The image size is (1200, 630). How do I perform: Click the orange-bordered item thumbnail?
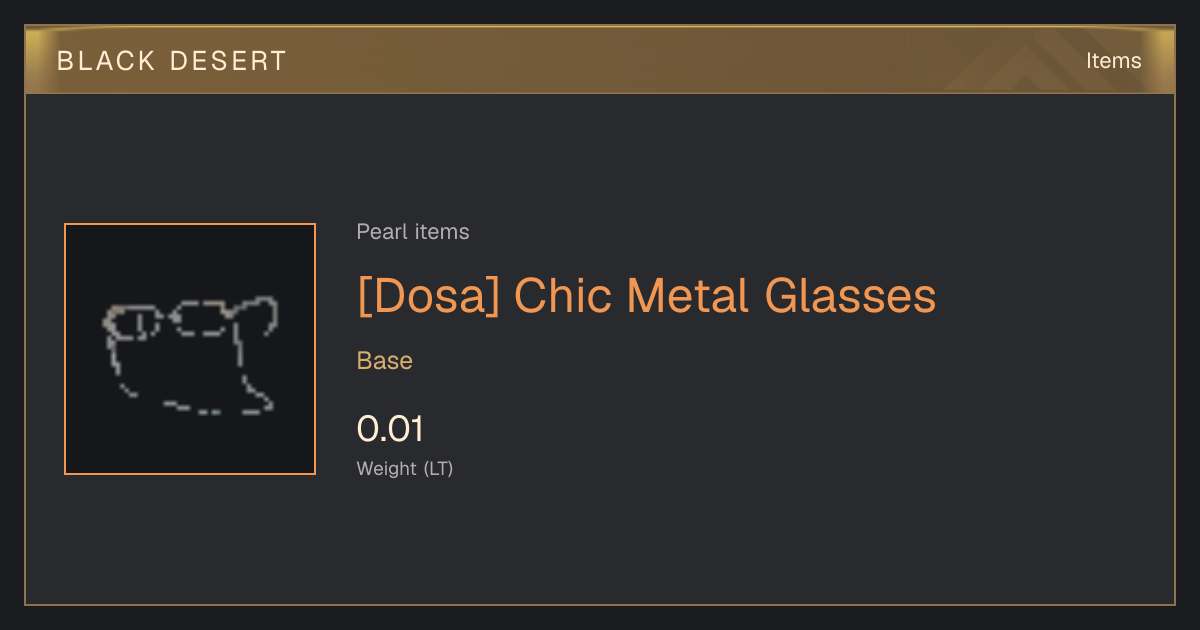click(x=190, y=349)
